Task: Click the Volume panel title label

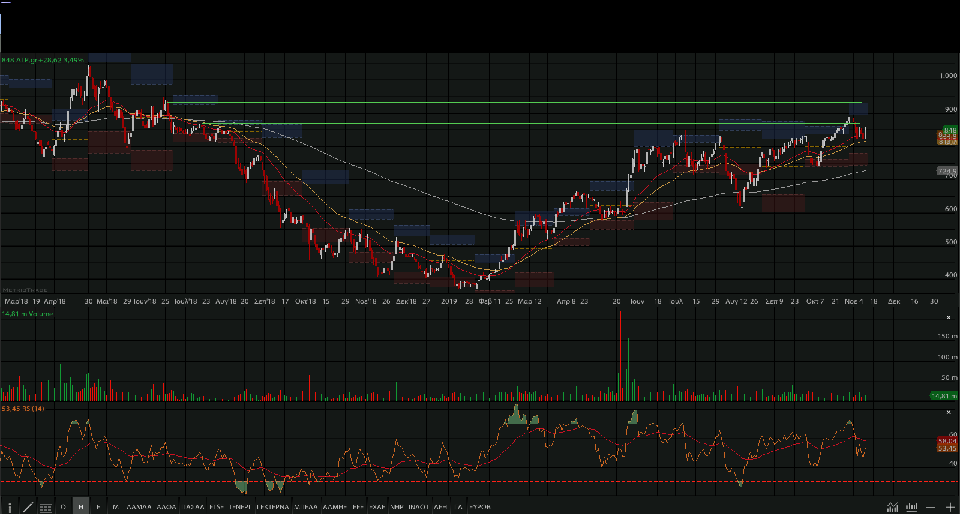Action: (x=26, y=314)
